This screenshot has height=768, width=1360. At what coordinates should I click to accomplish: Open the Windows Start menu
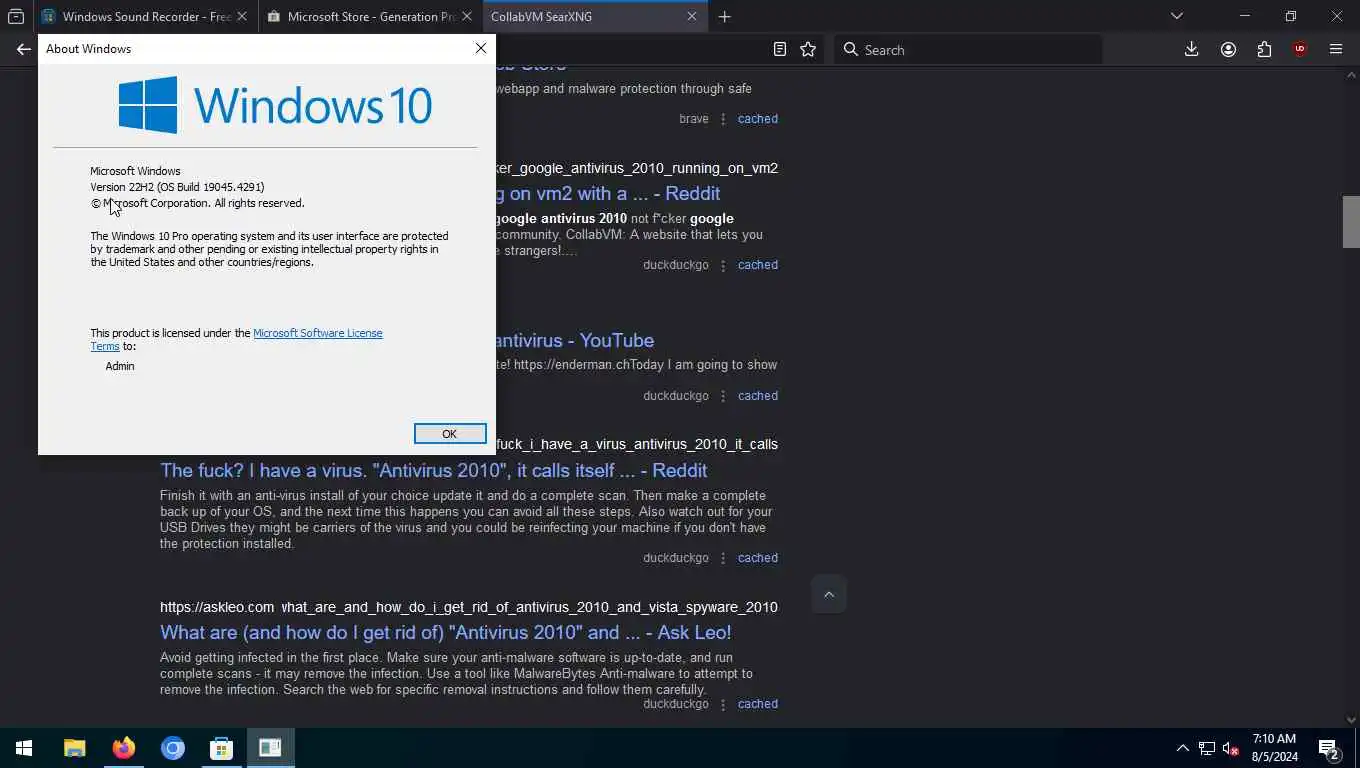pyautogui.click(x=24, y=748)
